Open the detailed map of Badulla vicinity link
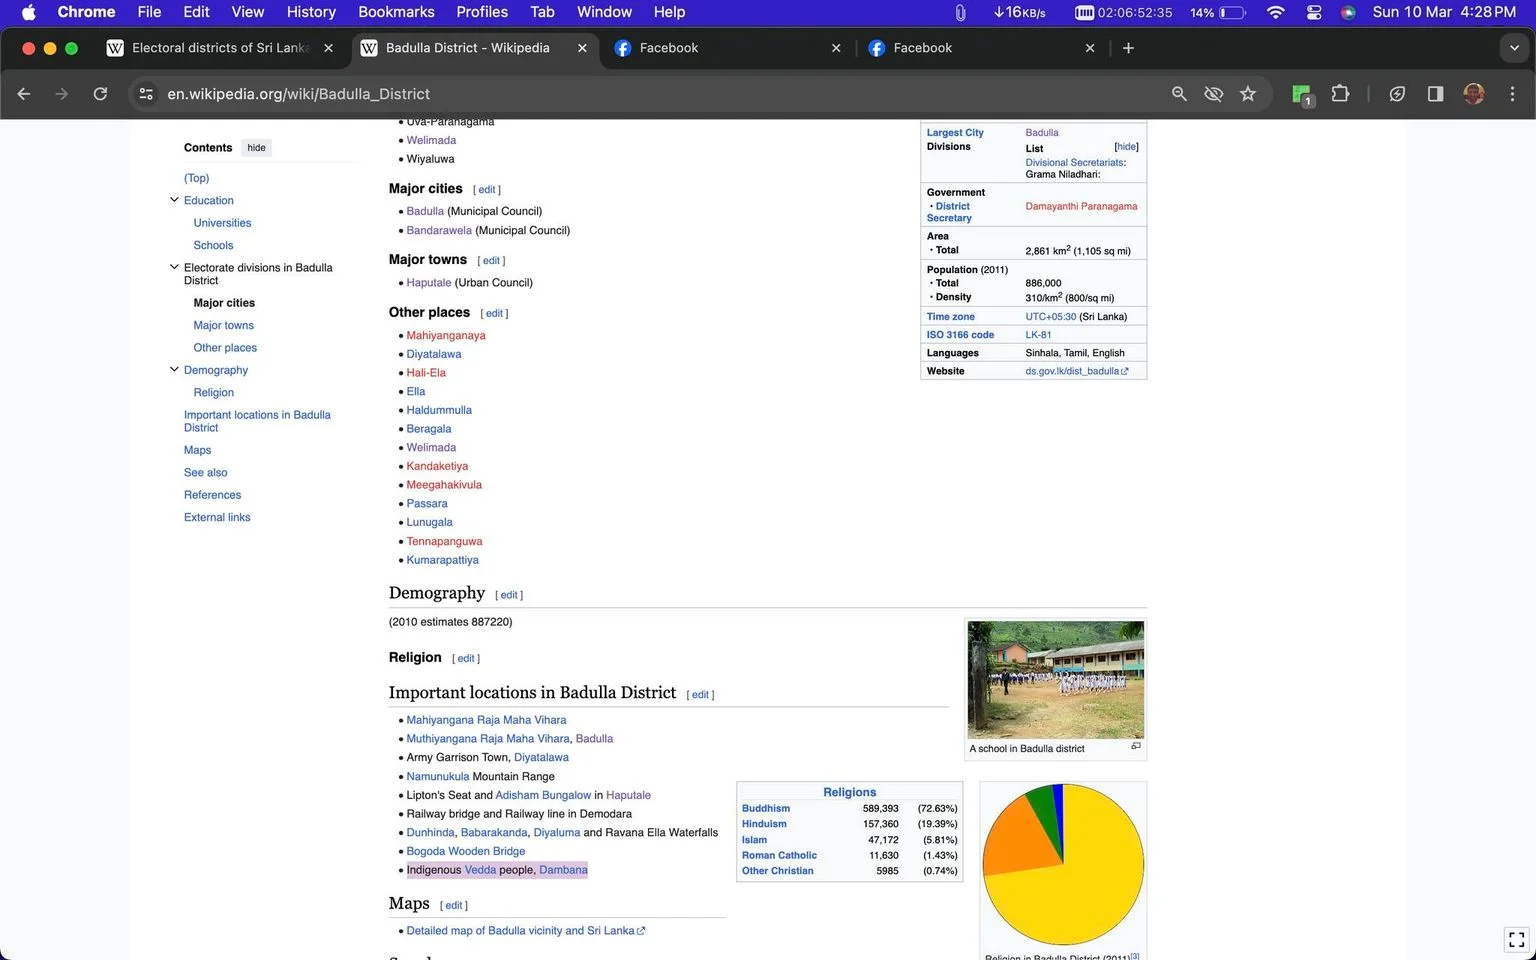Viewport: 1536px width, 960px height. (x=526, y=931)
